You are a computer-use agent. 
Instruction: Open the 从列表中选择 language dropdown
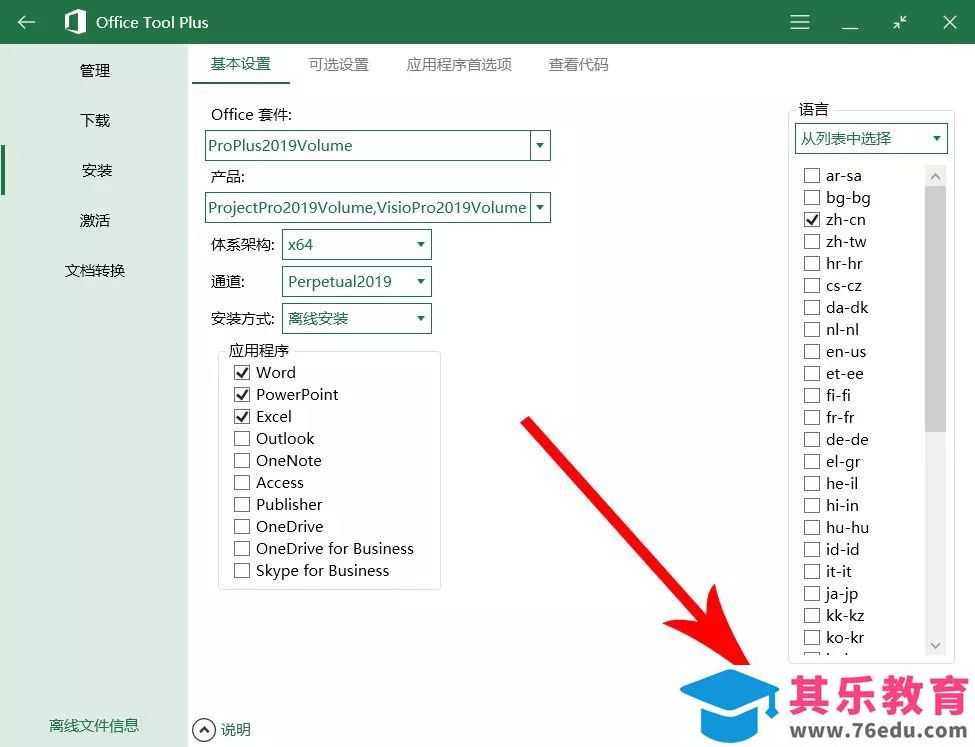click(871, 139)
